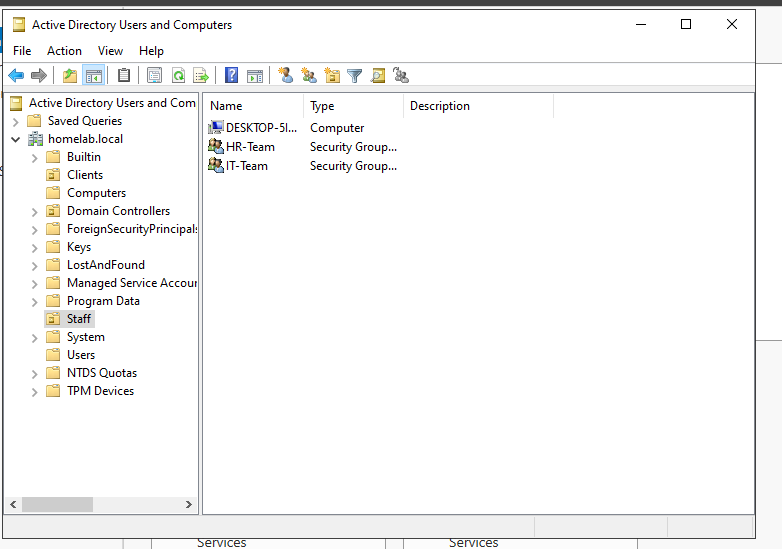Click the Back arrow toolbar icon
Image resolution: width=782 pixels, height=549 pixels.
pyautogui.click(x=16, y=75)
